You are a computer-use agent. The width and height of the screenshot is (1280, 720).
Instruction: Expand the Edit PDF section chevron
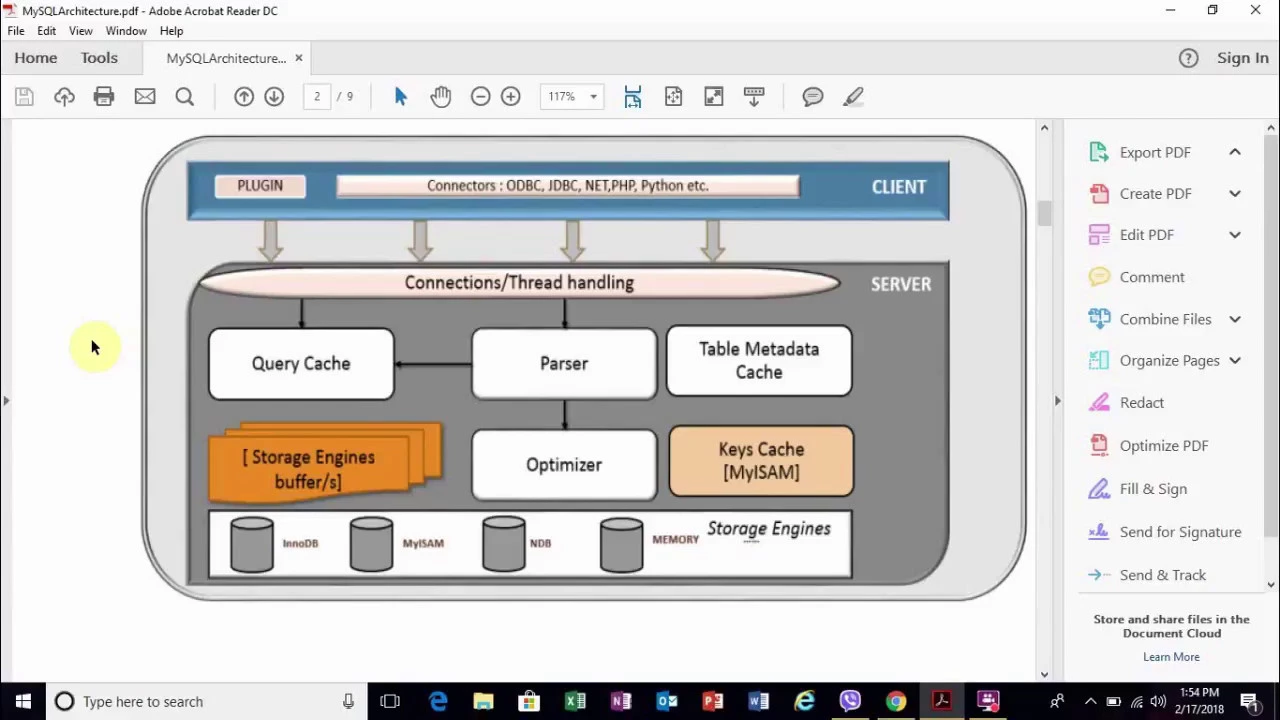1235,235
